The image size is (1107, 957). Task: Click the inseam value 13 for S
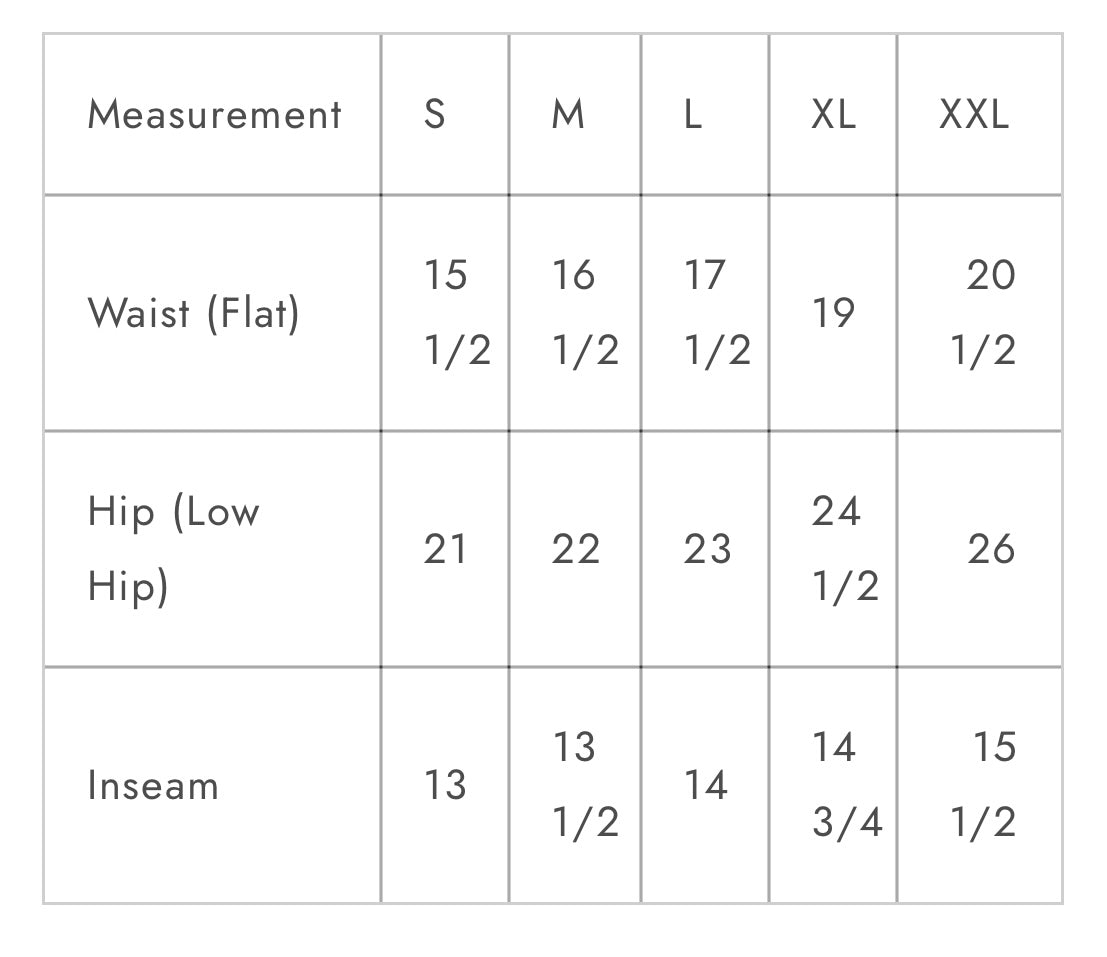pyautogui.click(x=445, y=785)
